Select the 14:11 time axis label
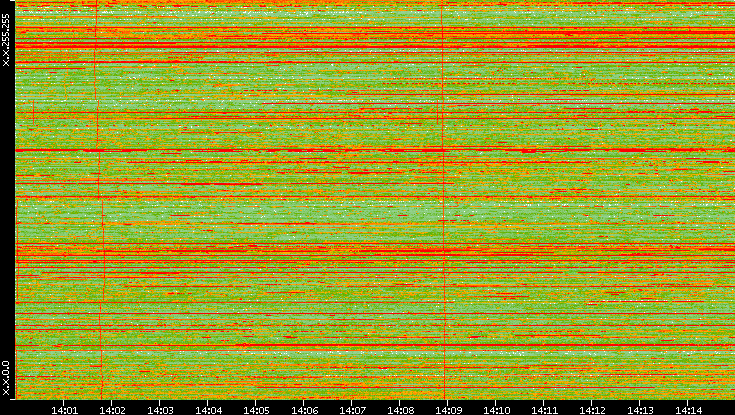The width and height of the screenshot is (735, 415). pyautogui.click(x=545, y=410)
